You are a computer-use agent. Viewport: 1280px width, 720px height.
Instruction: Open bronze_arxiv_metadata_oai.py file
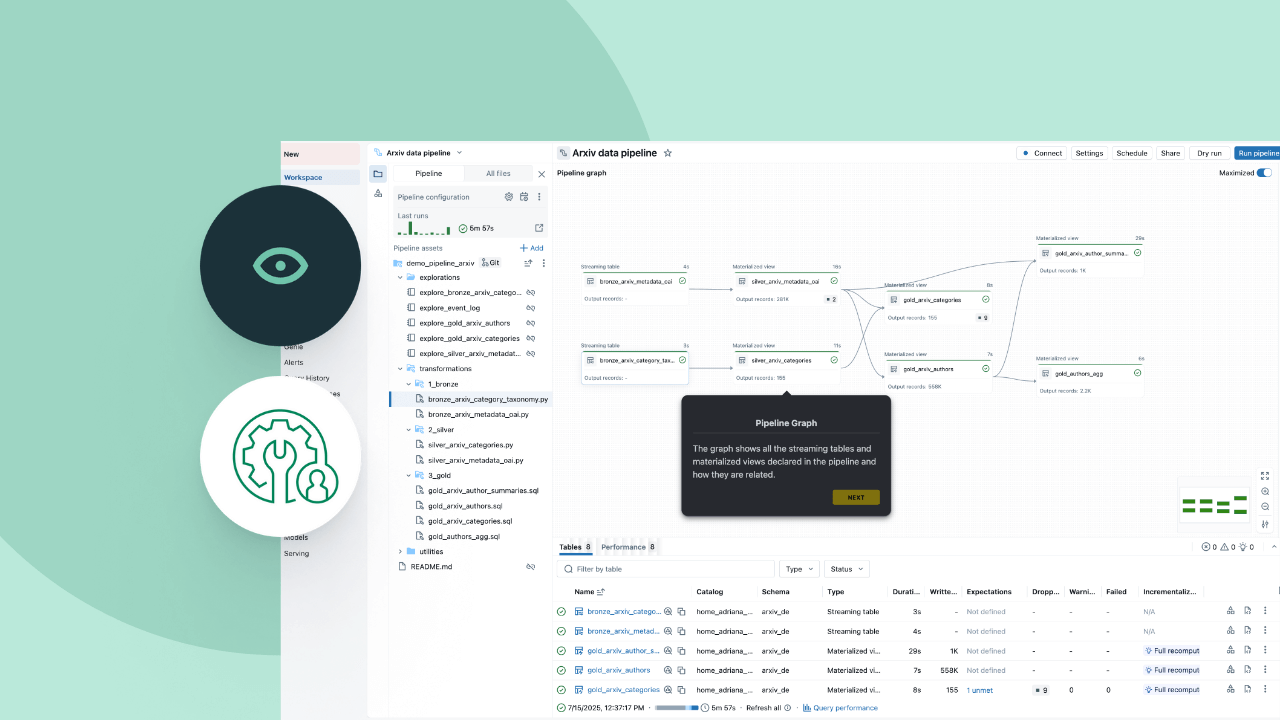click(x=478, y=414)
